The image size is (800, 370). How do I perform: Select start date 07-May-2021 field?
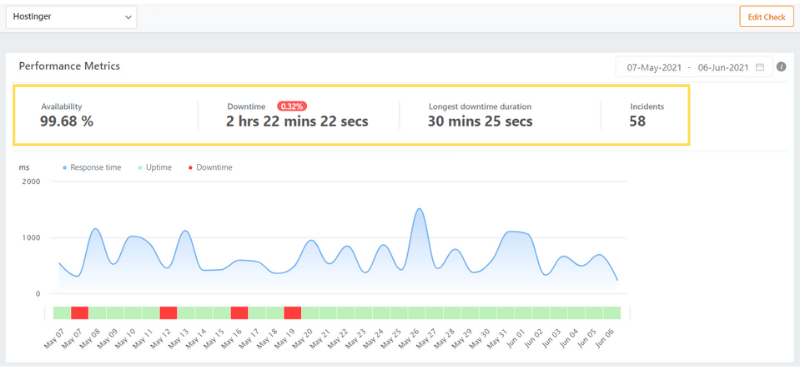(654, 67)
